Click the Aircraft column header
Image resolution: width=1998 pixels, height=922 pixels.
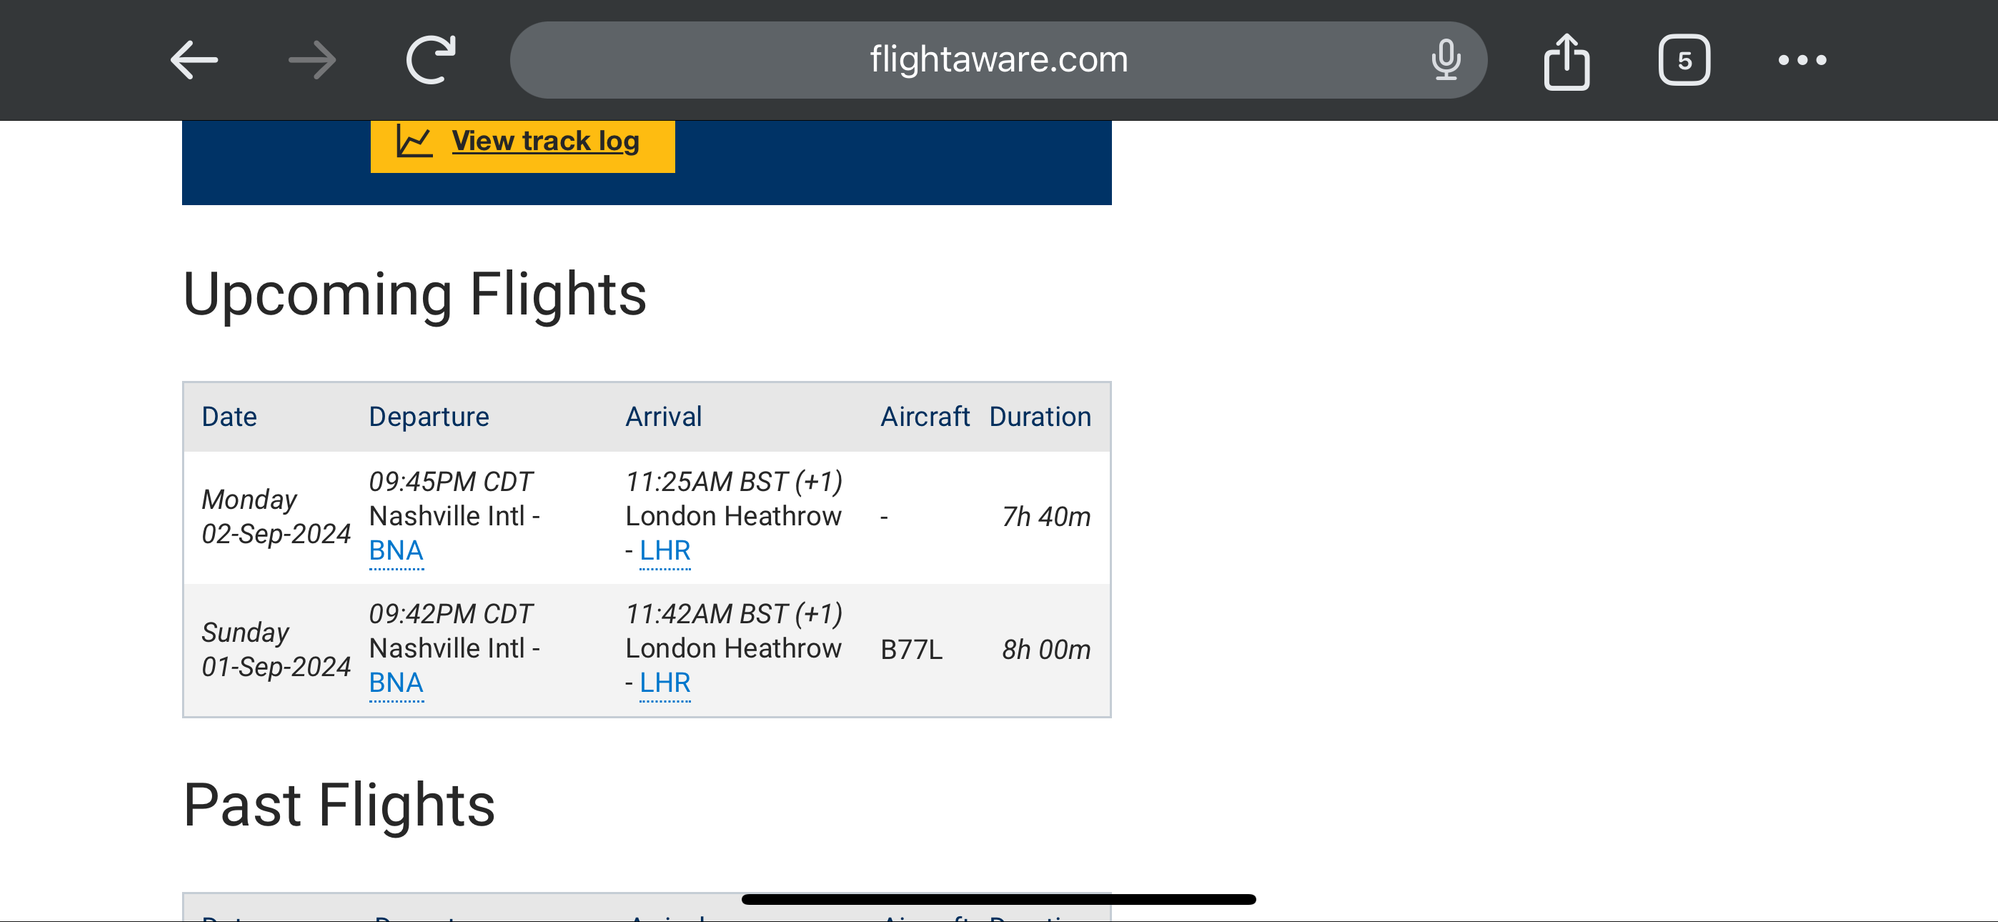[925, 417]
